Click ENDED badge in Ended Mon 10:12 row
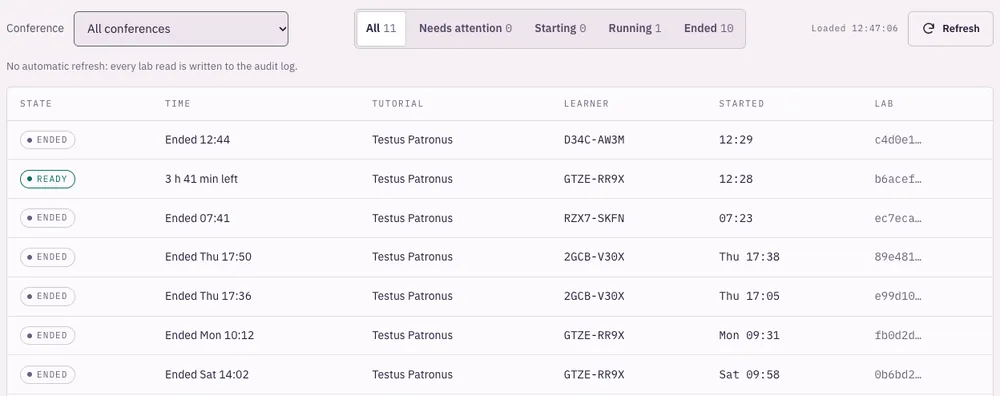This screenshot has height=396, width=1000. click(47, 335)
